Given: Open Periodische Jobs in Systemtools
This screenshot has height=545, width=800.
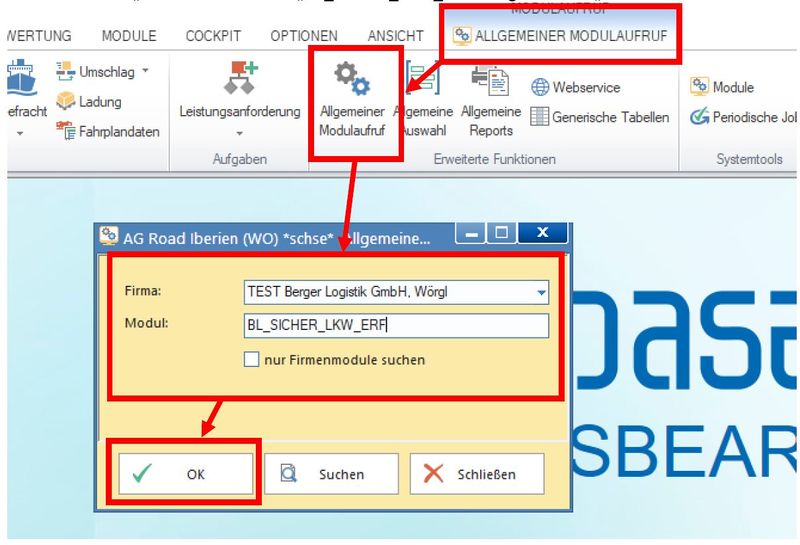Looking at the screenshot, I should pyautogui.click(x=743, y=117).
